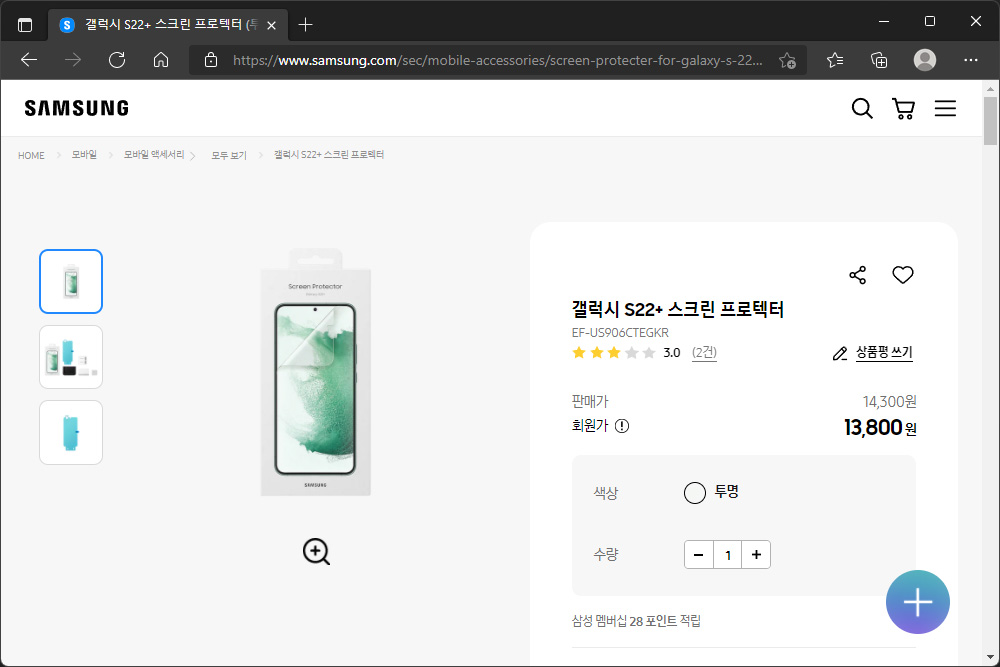
Task: Click the 14,300원 sale price
Action: pos(890,402)
